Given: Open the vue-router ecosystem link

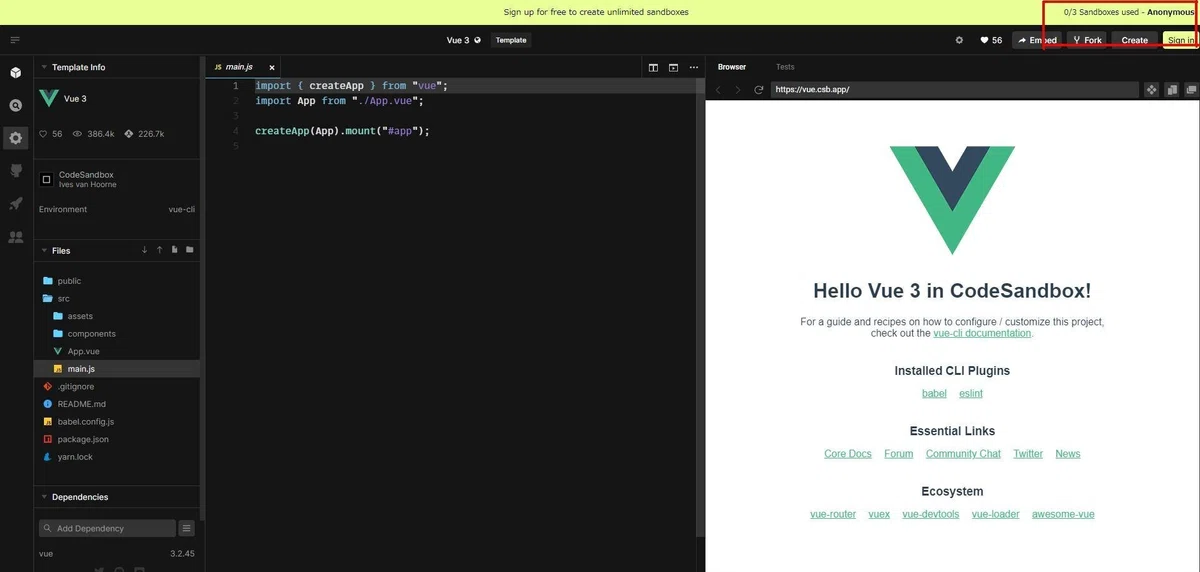Looking at the screenshot, I should tap(833, 514).
